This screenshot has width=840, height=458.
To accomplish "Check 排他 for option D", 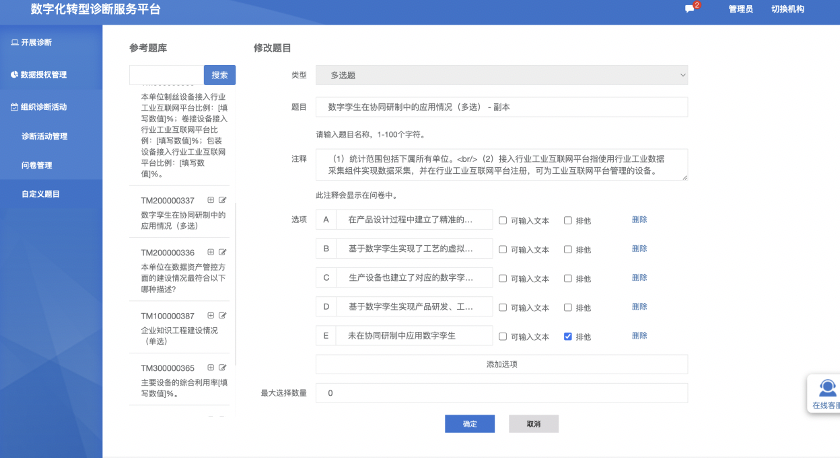I will [x=568, y=307].
